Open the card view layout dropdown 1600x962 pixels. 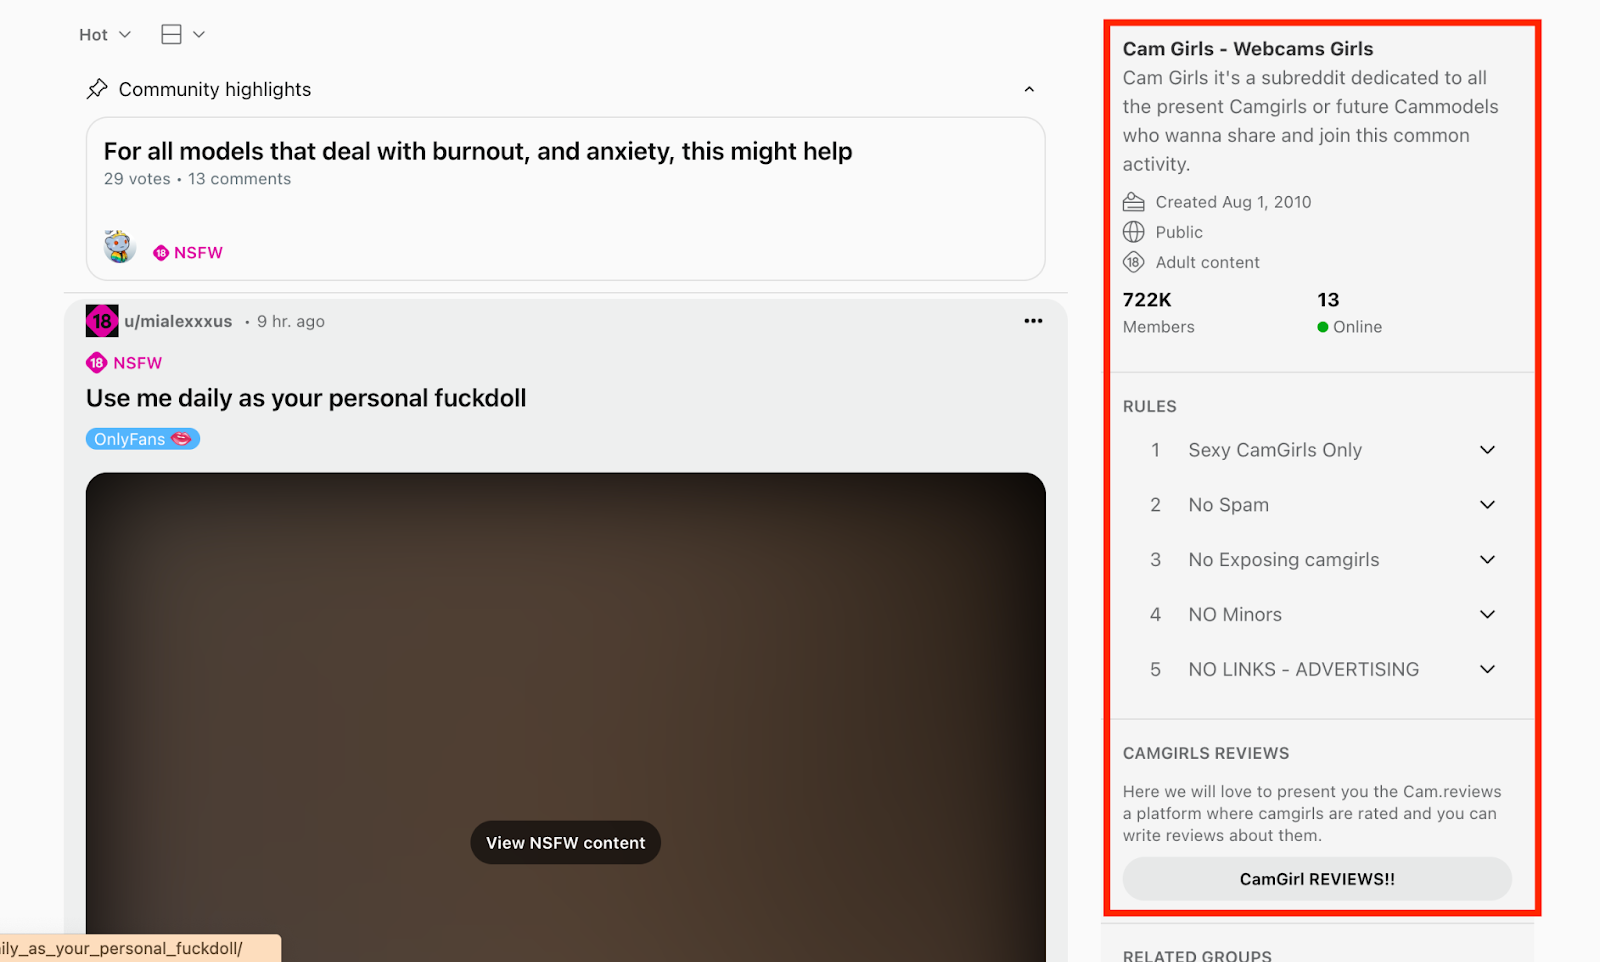pos(183,35)
